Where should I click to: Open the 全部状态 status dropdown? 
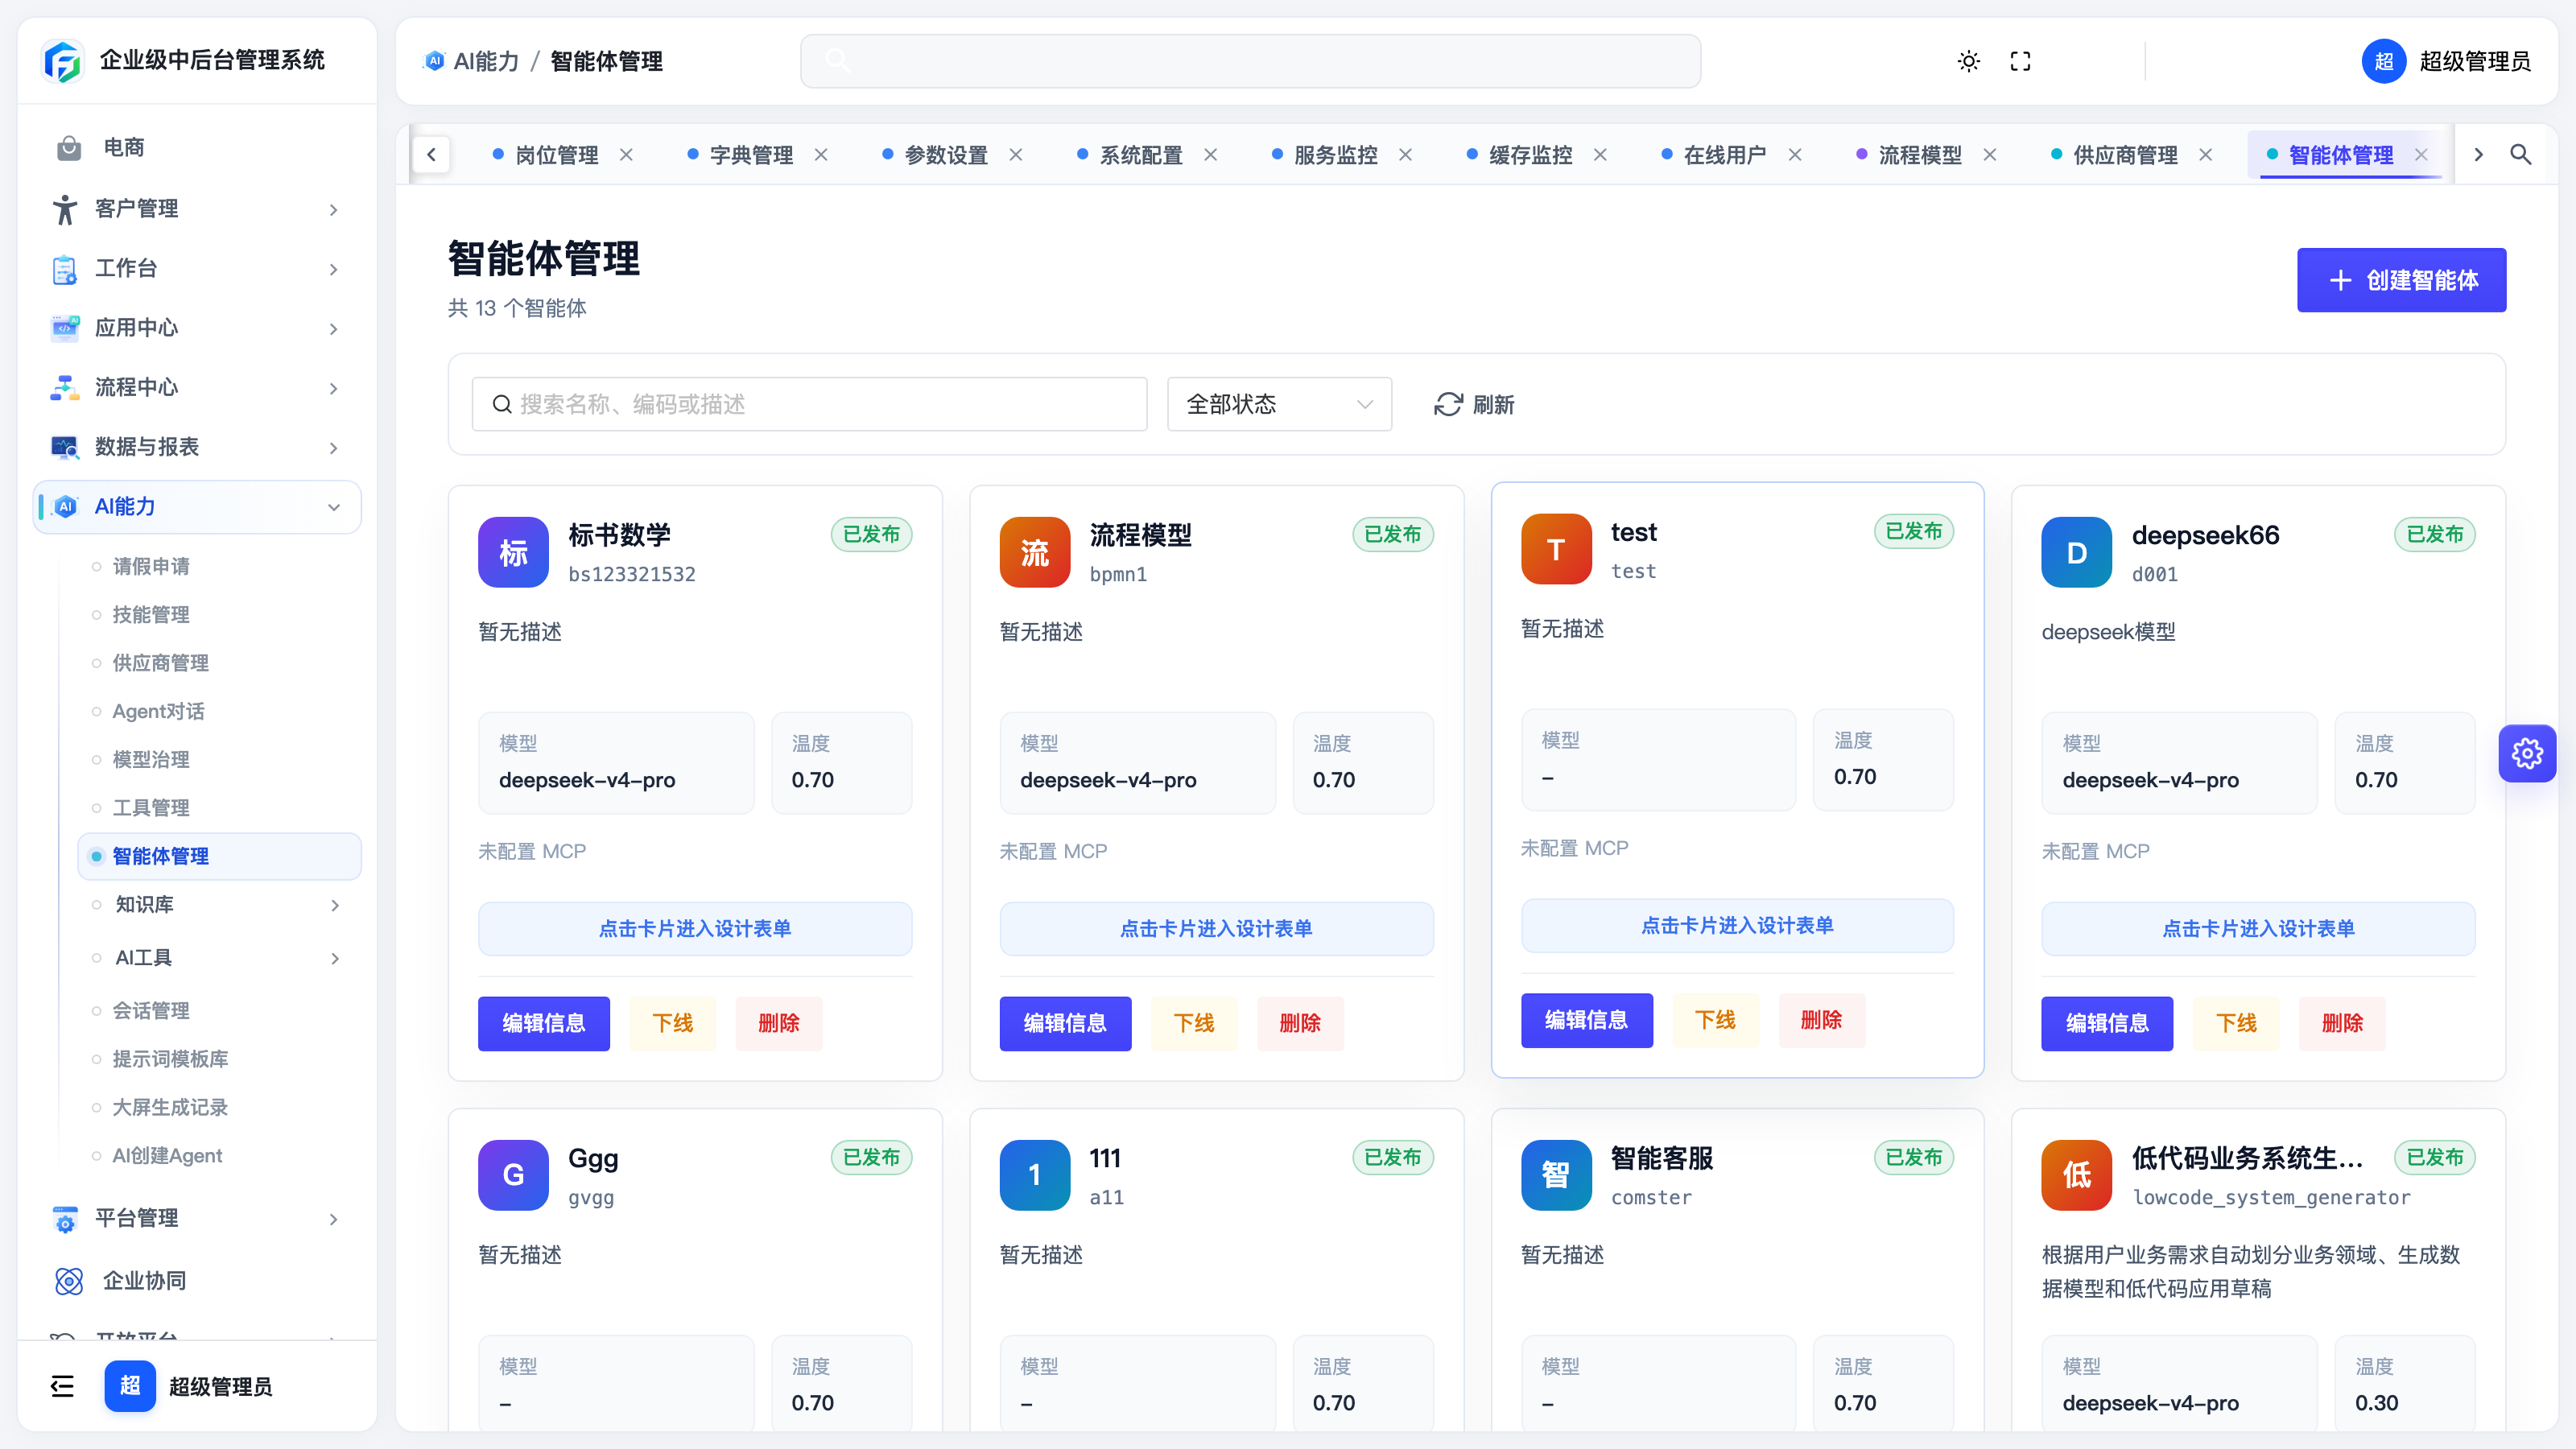coord(1279,404)
